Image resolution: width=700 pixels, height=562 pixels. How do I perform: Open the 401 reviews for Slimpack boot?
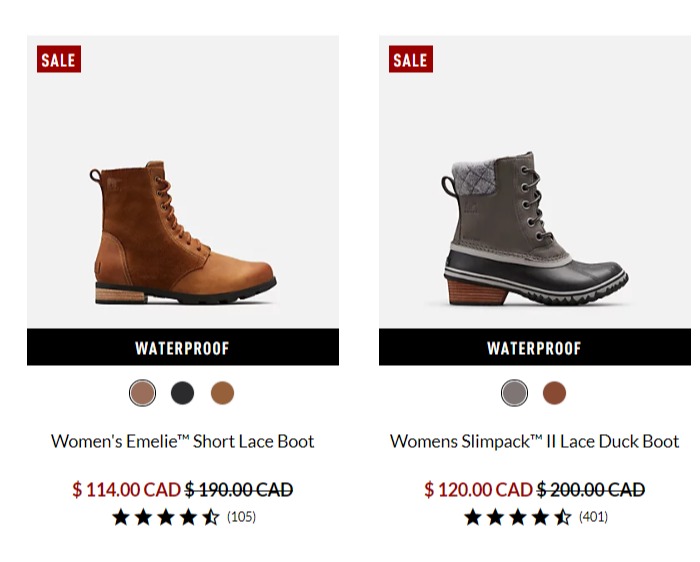pyautogui.click(x=593, y=517)
